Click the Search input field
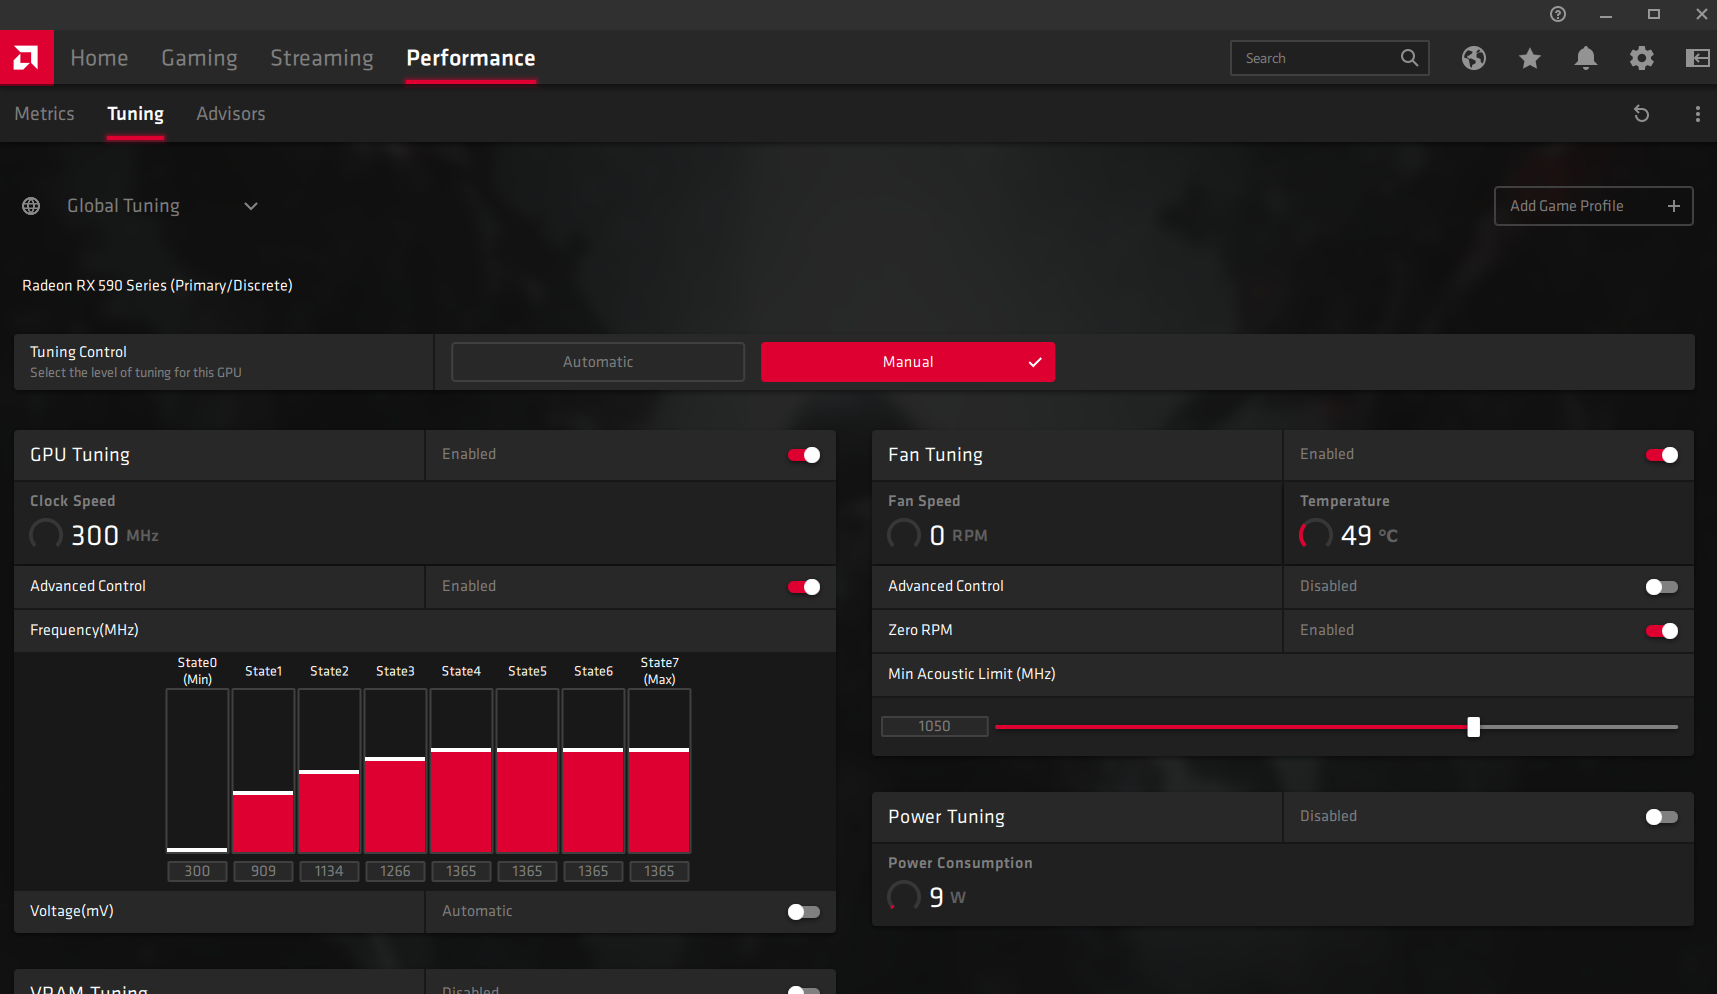 click(x=1330, y=58)
